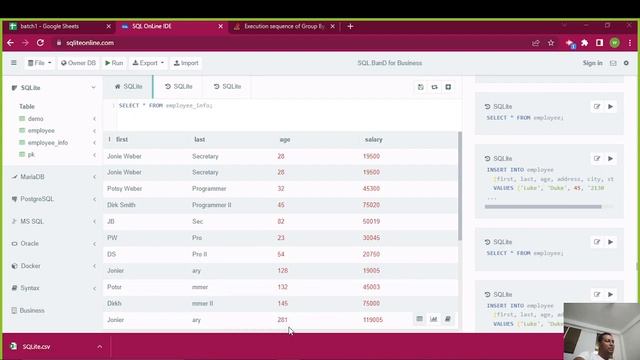Sort by the age column header
Screen dimensions: 640x360
[285, 140]
